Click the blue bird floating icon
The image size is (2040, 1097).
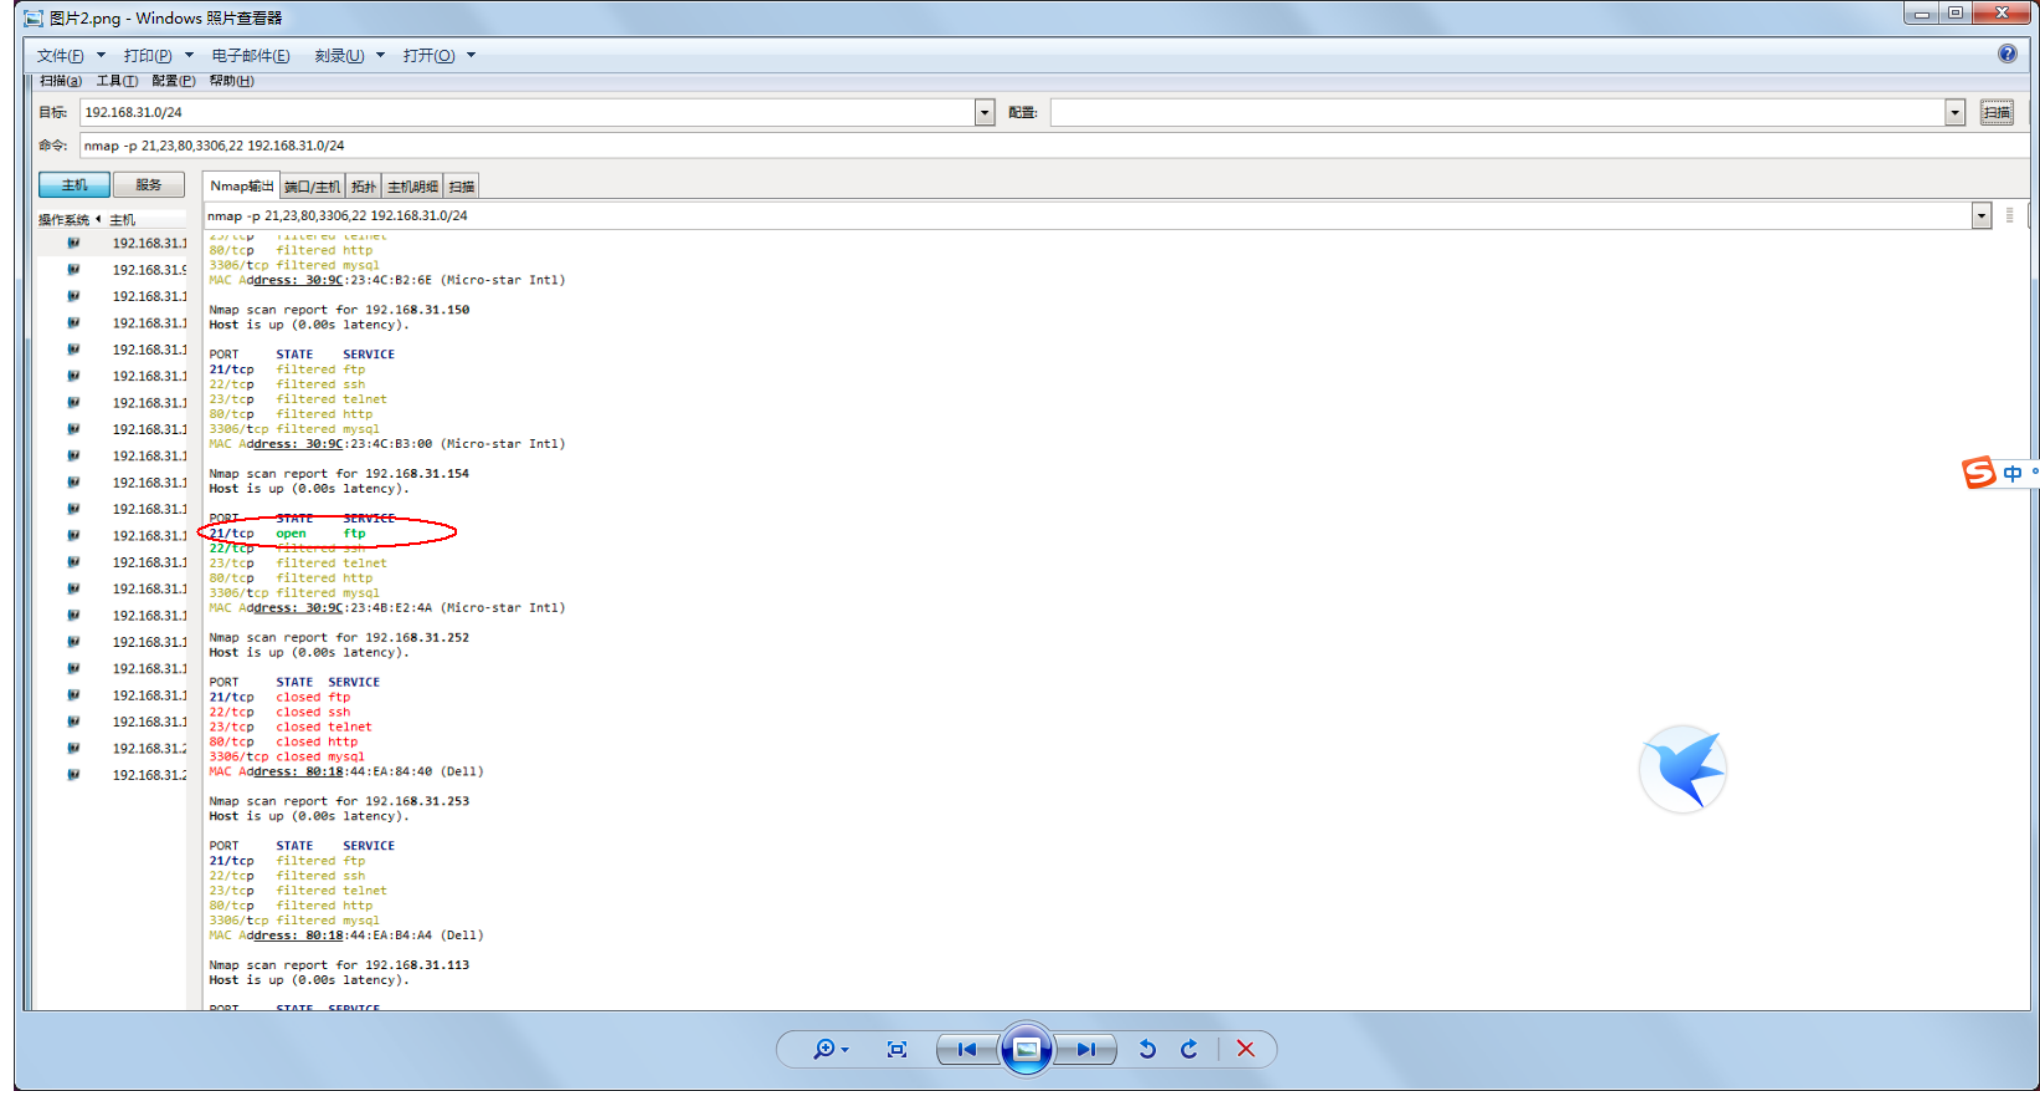coord(1684,768)
